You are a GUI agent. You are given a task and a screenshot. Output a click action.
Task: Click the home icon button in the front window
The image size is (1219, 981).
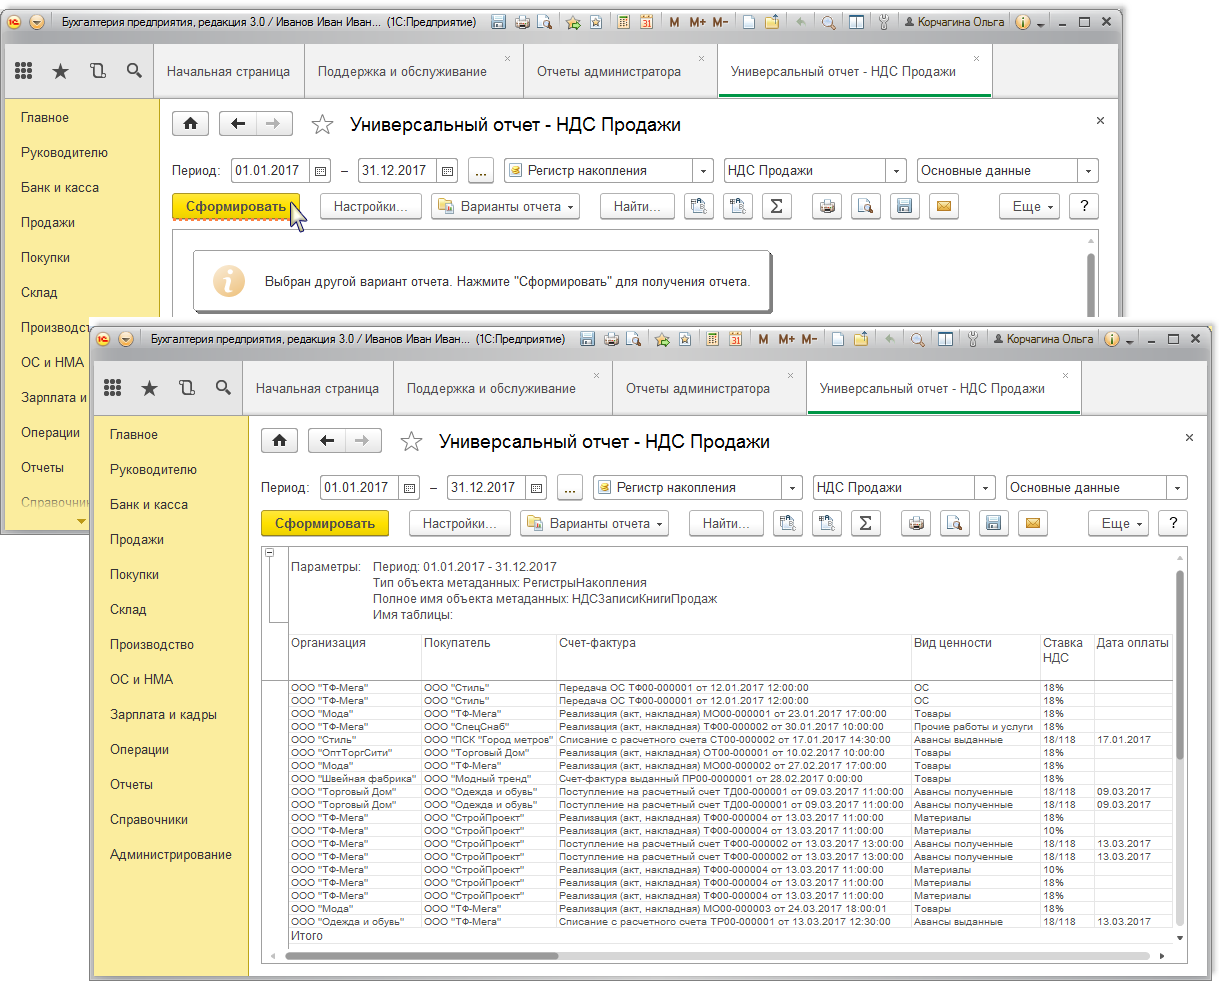tap(279, 441)
